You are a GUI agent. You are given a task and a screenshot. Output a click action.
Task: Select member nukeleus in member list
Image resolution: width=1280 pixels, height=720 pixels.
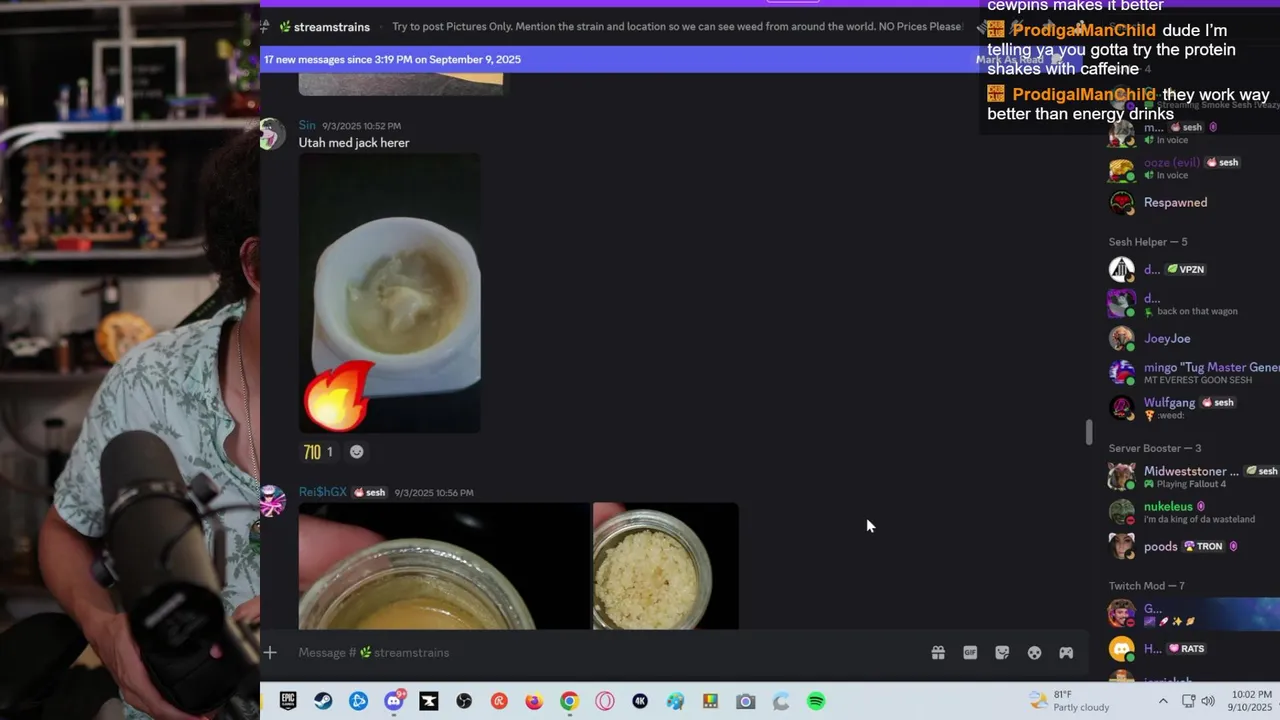1190,512
